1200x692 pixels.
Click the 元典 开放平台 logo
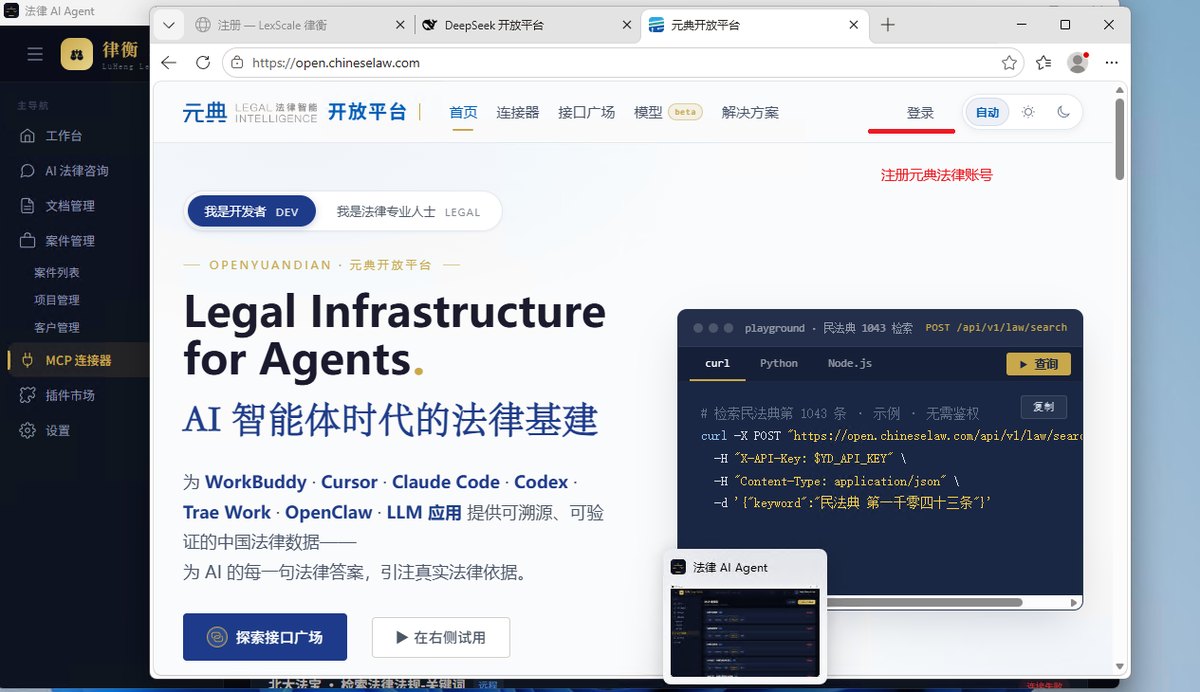coord(295,112)
